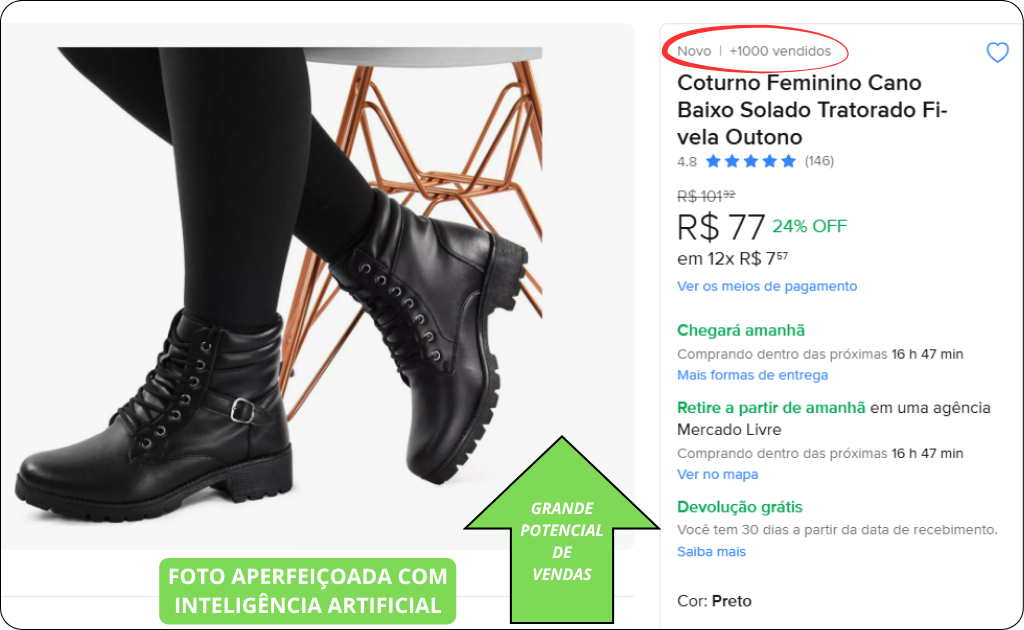Open 'Ver no mapa' link
This screenshot has height=630, width=1024.
[x=717, y=474]
